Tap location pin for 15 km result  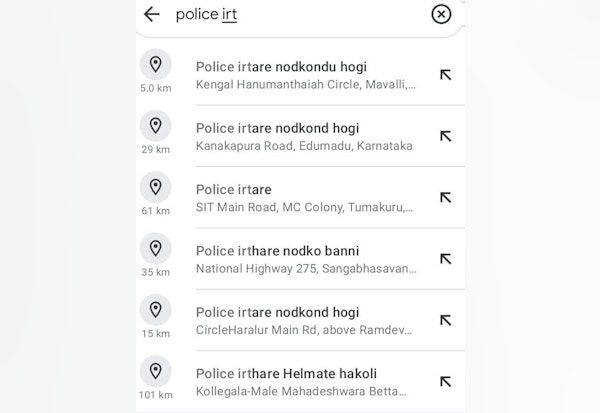(155, 310)
